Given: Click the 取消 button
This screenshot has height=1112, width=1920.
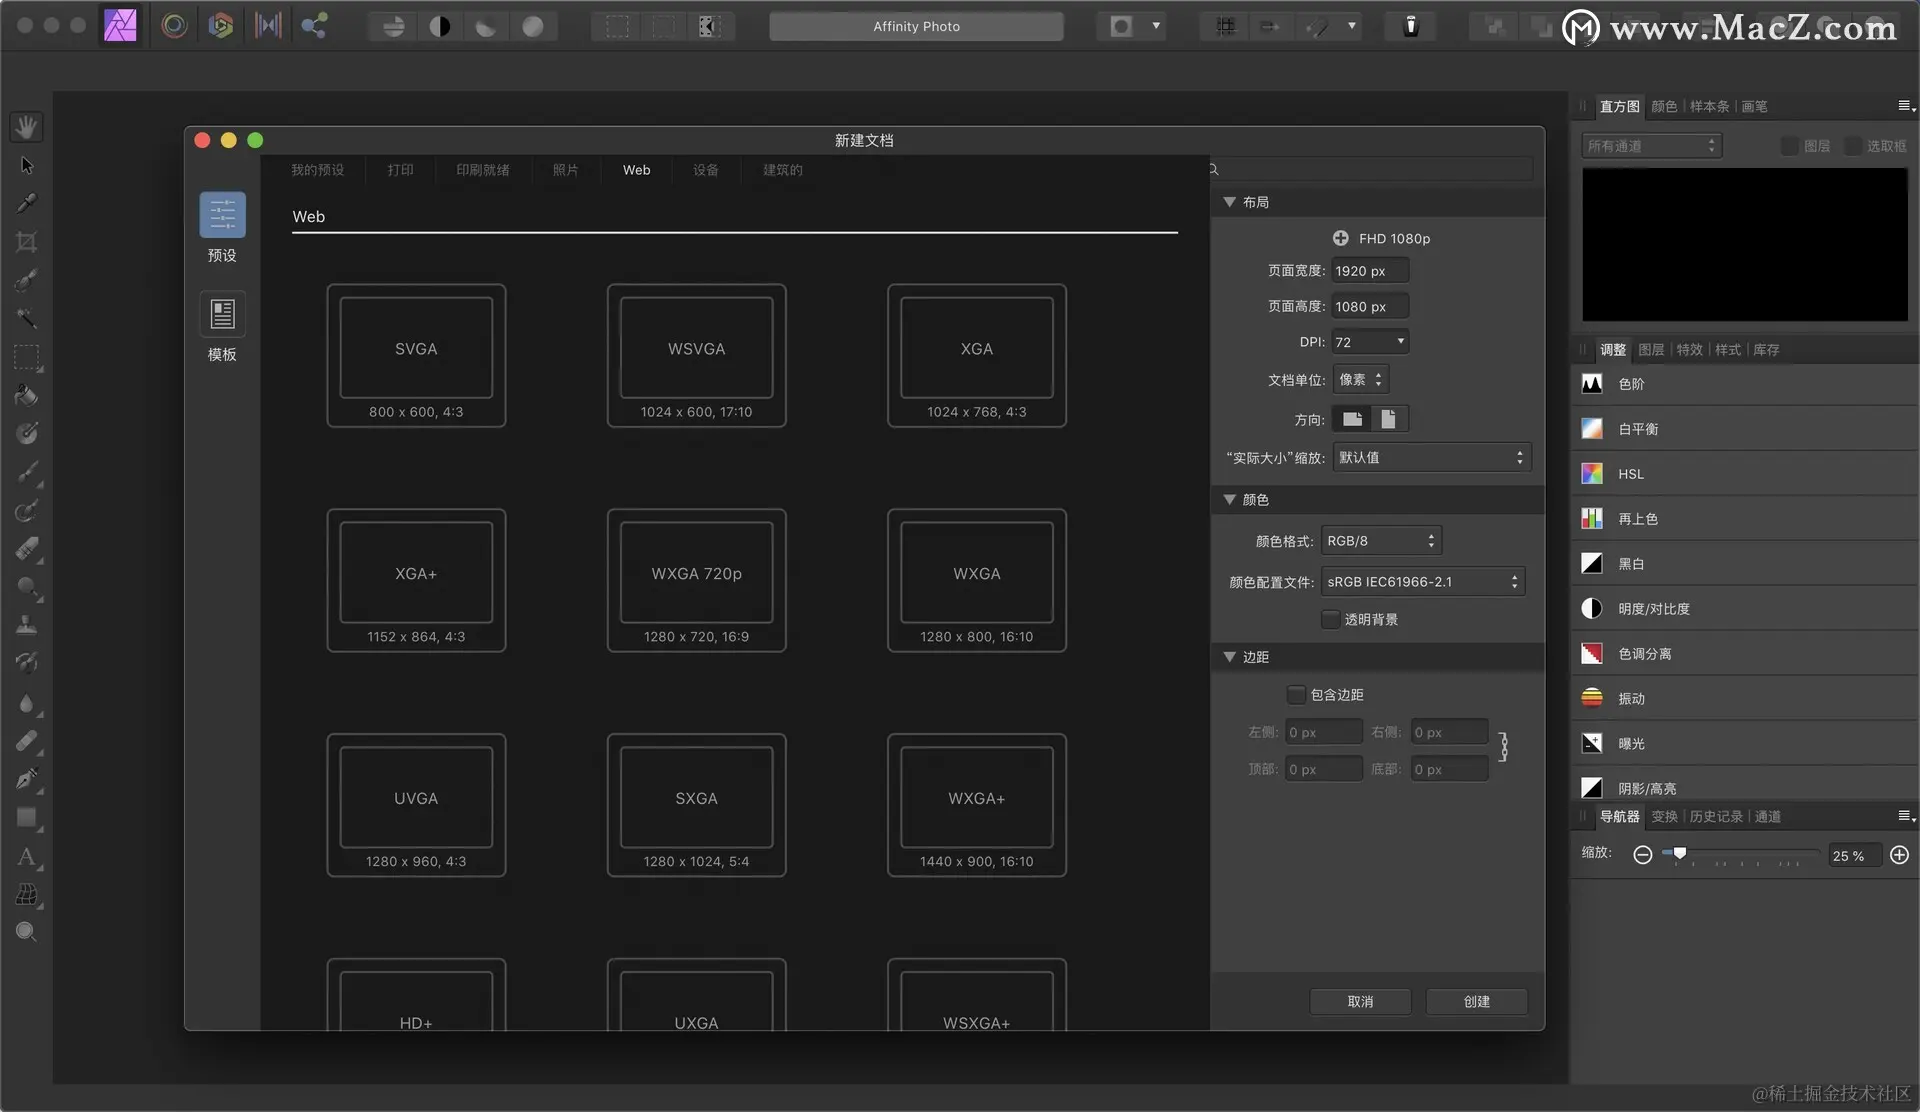Looking at the screenshot, I should (1360, 1001).
